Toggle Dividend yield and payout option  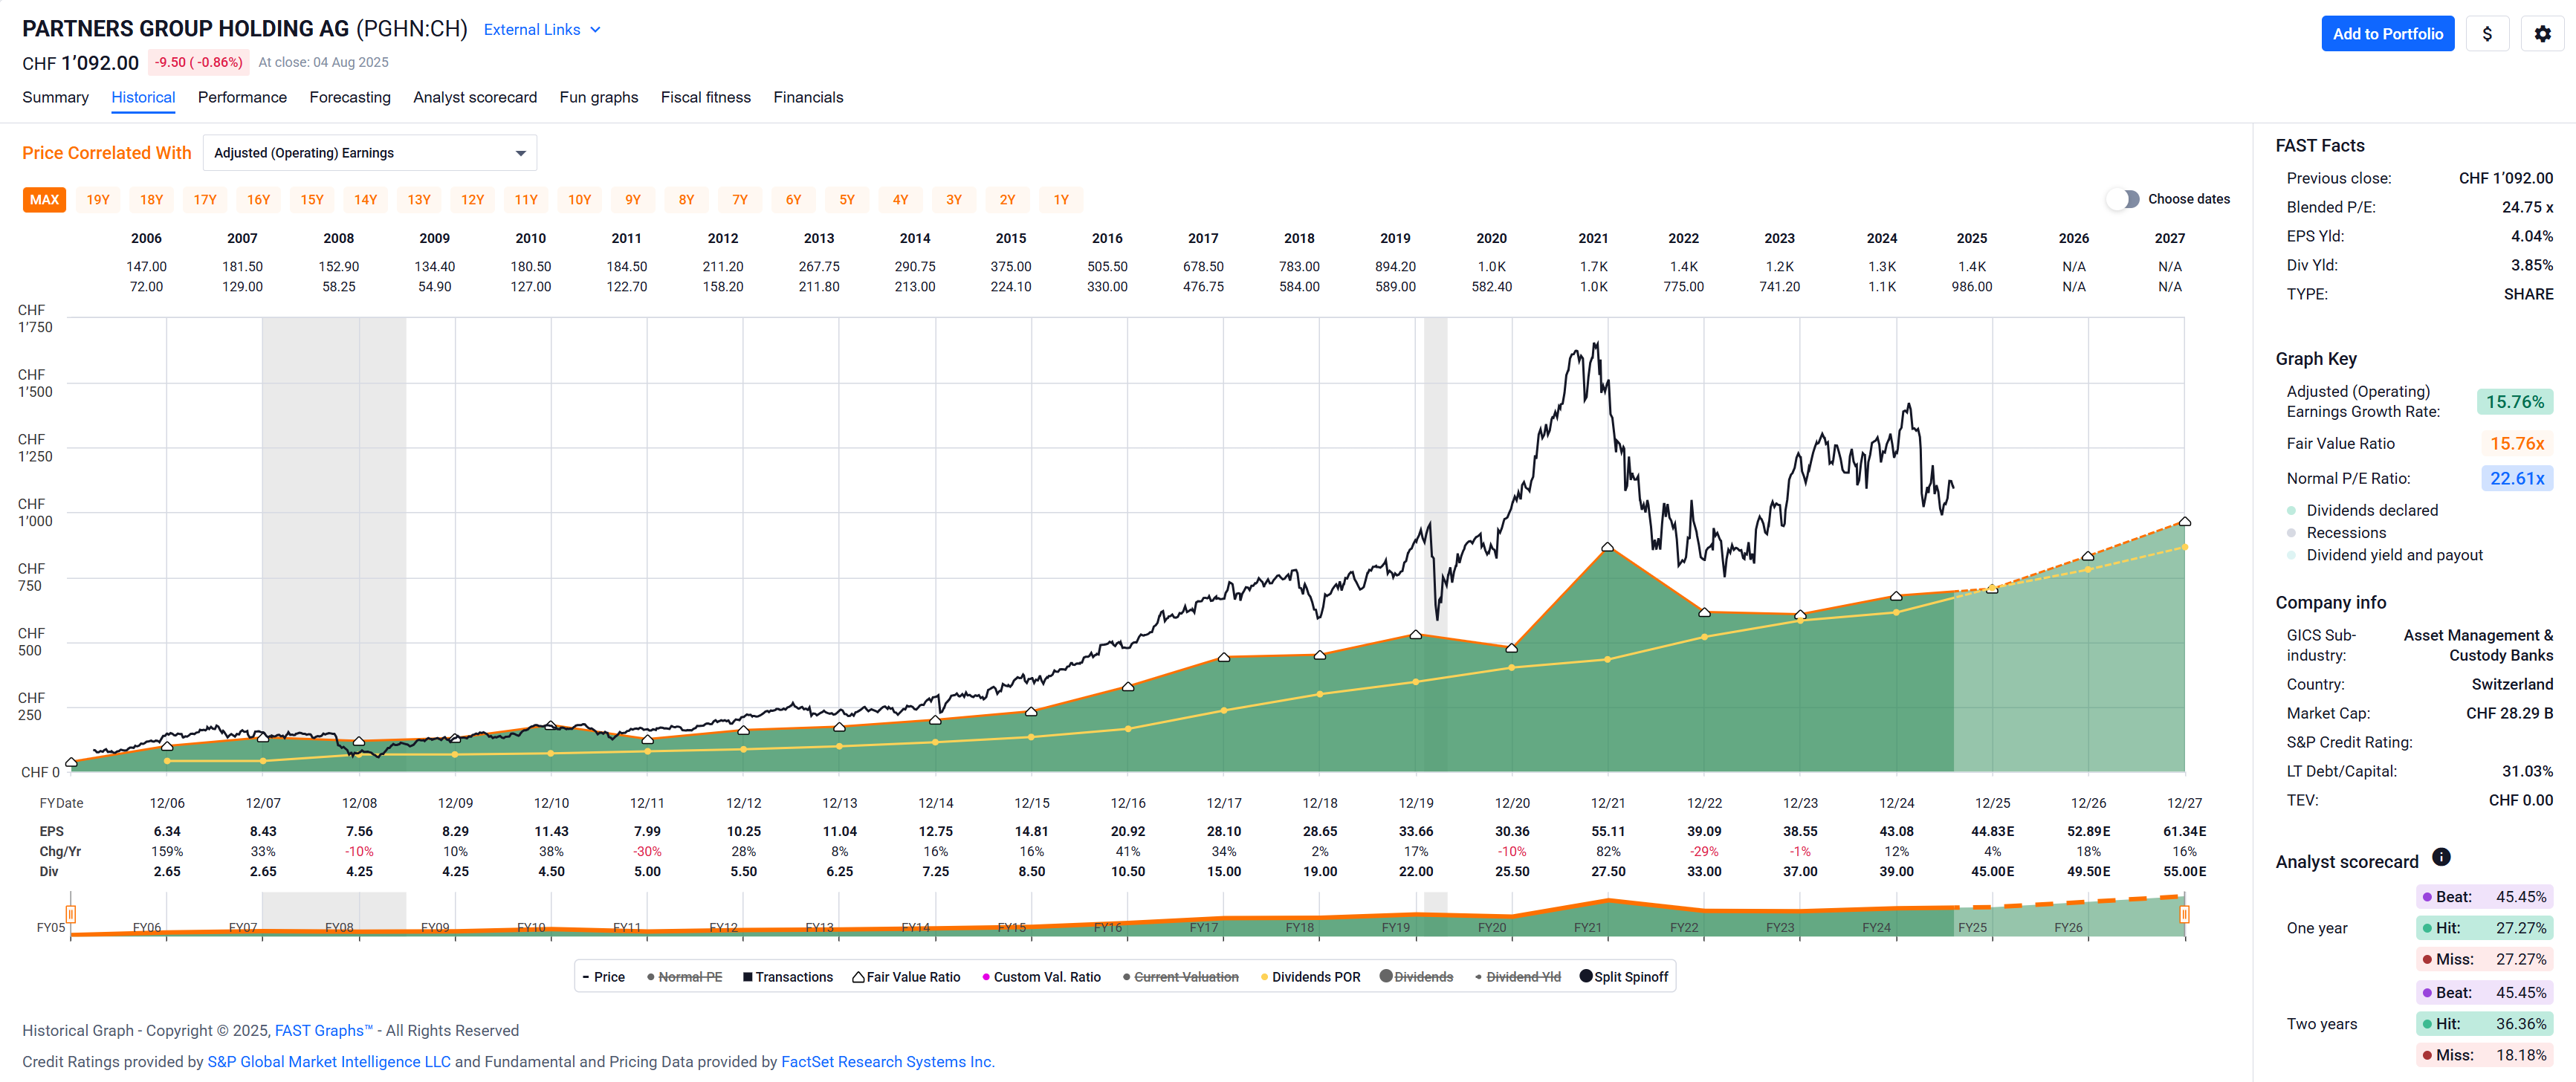click(x=2384, y=555)
